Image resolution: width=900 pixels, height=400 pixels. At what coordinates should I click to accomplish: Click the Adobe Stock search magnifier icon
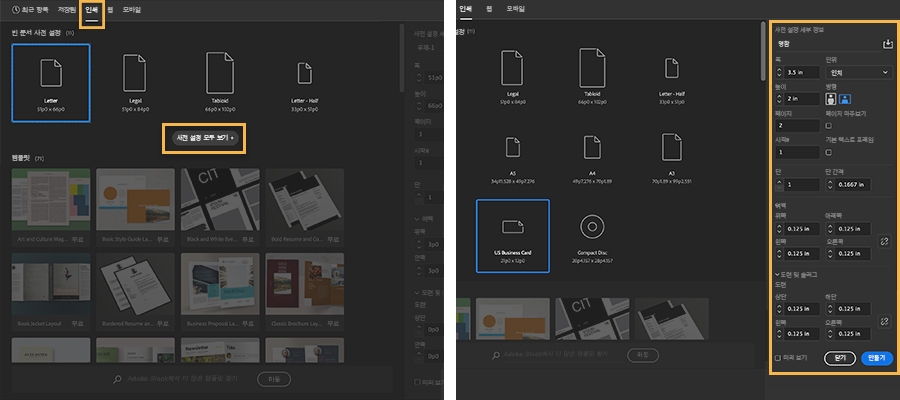pos(118,379)
